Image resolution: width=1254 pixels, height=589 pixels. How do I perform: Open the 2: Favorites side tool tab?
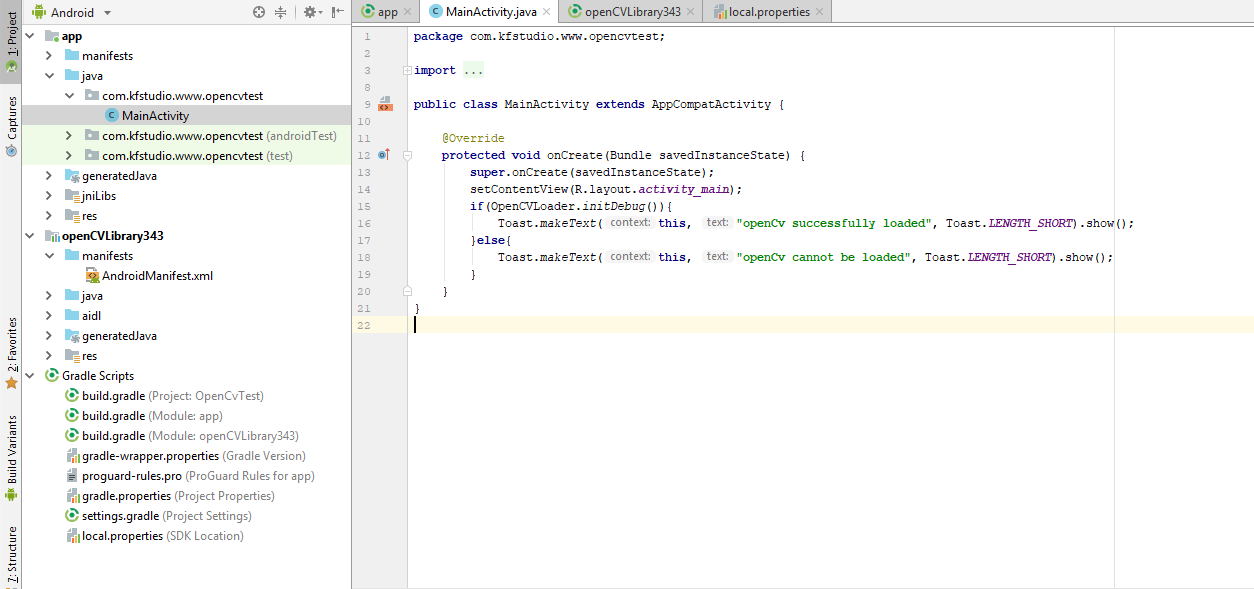pyautogui.click(x=11, y=353)
